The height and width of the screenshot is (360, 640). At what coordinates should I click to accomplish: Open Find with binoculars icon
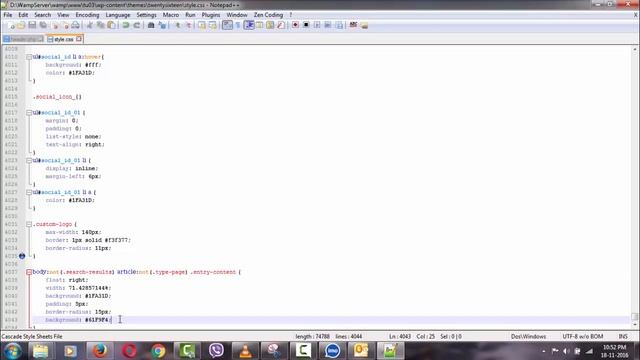pyautogui.click(x=151, y=25)
